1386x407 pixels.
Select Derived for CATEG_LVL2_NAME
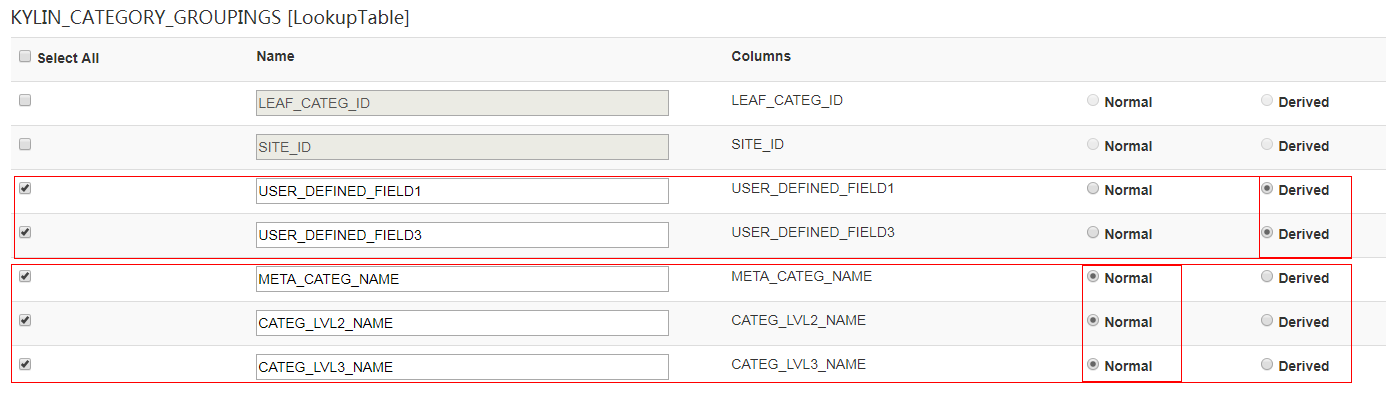pos(1267,321)
